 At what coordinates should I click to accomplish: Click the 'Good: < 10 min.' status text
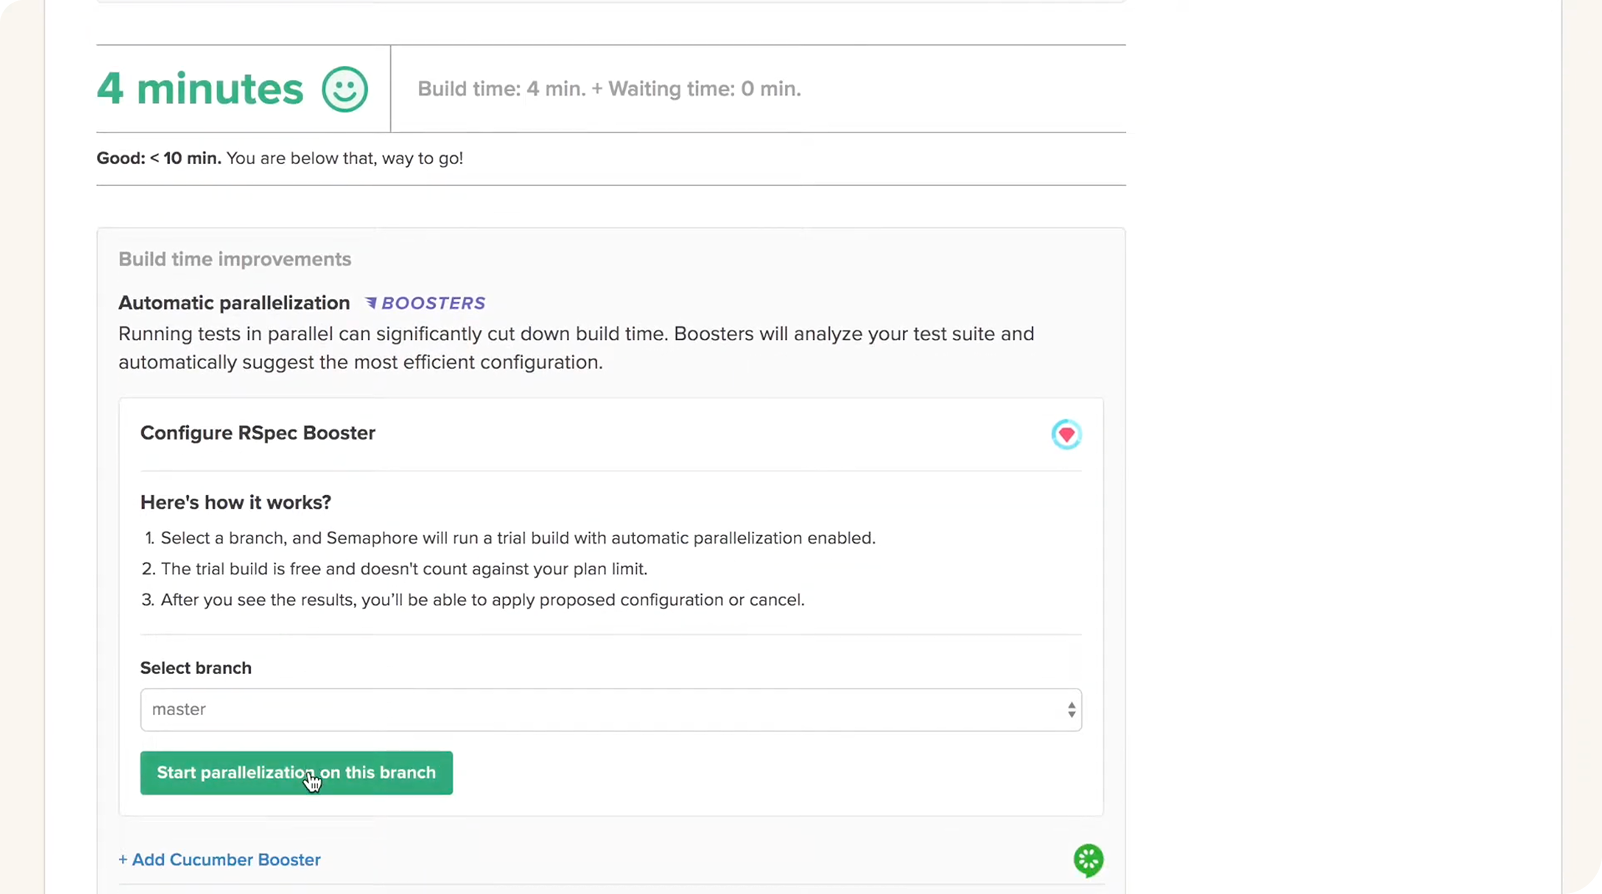(x=159, y=158)
